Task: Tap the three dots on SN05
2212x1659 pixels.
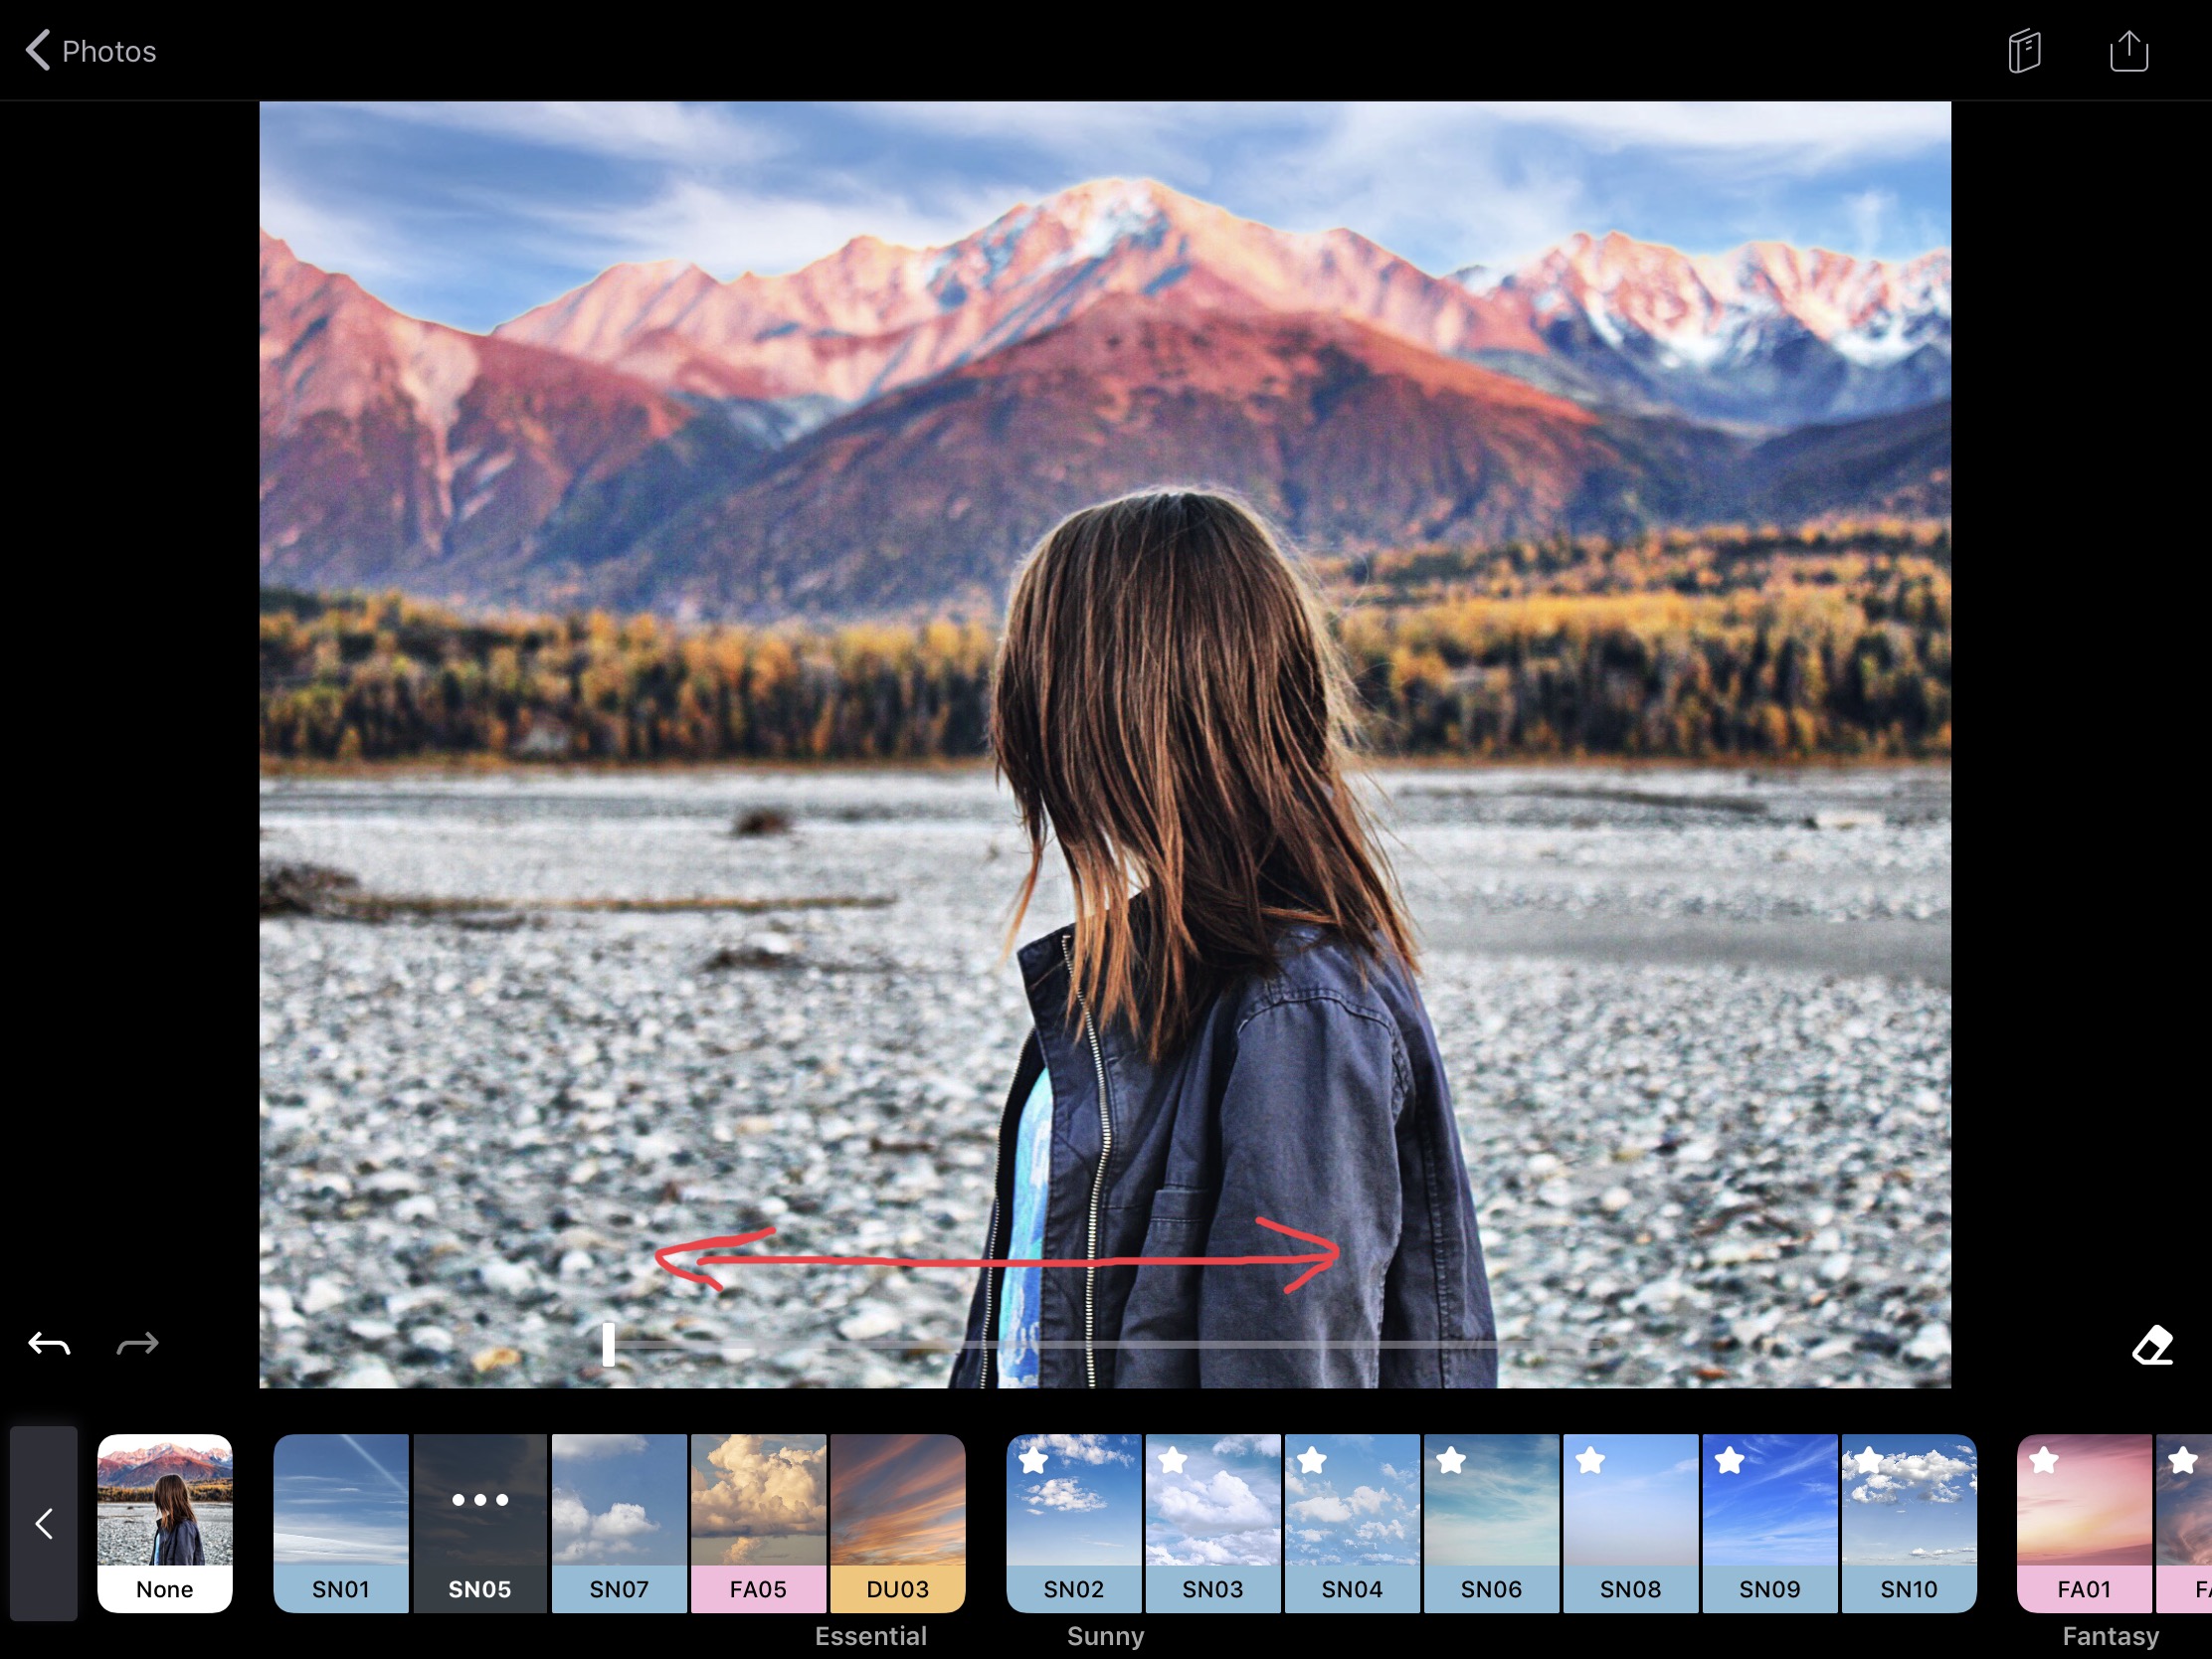Action: pyautogui.click(x=480, y=1500)
